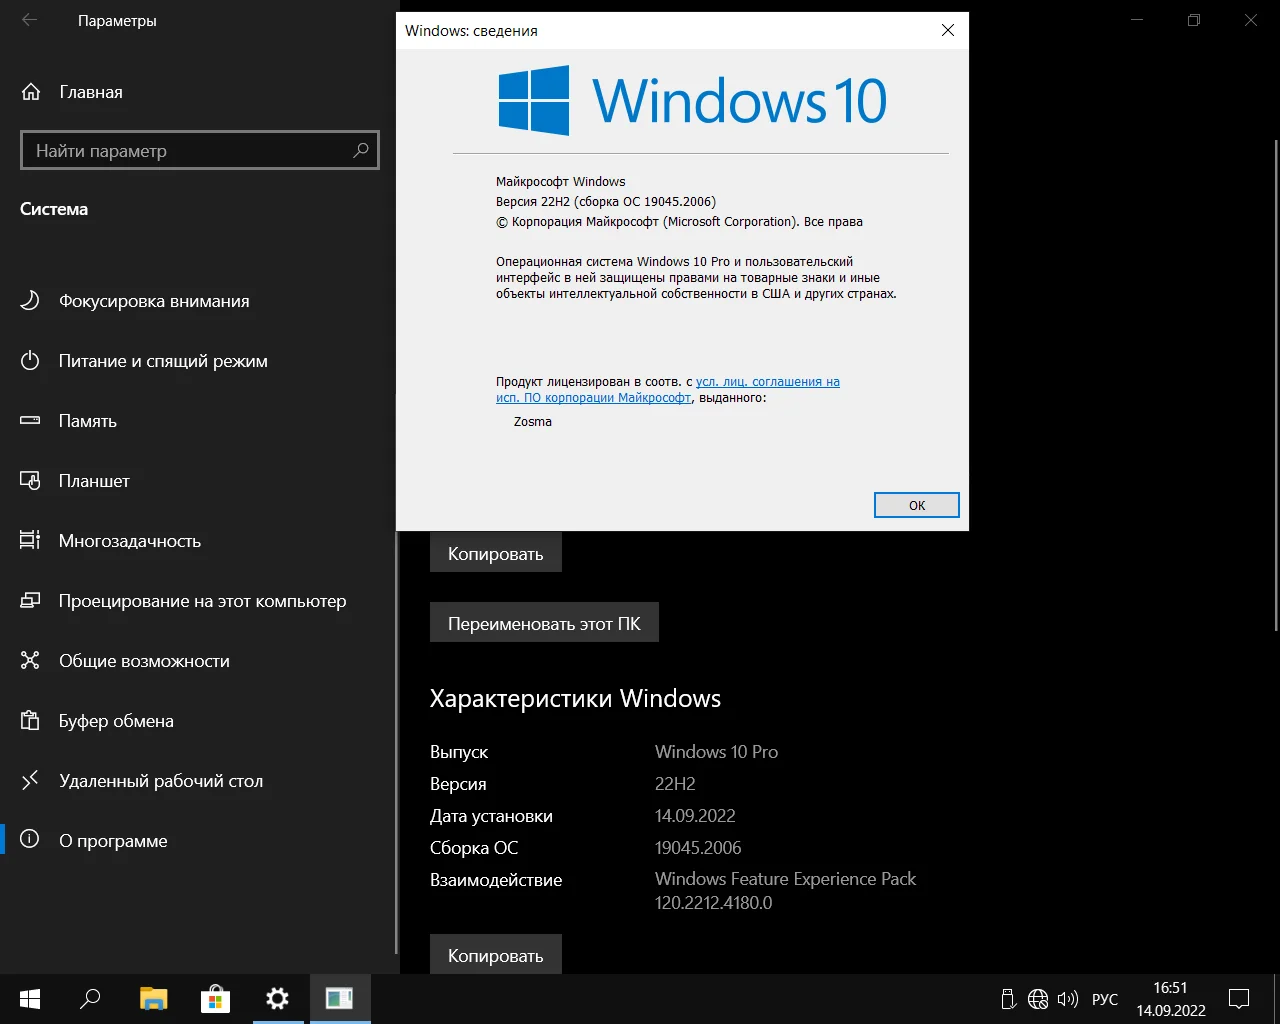
Task: Click the lower Копировать button
Action: [495, 955]
